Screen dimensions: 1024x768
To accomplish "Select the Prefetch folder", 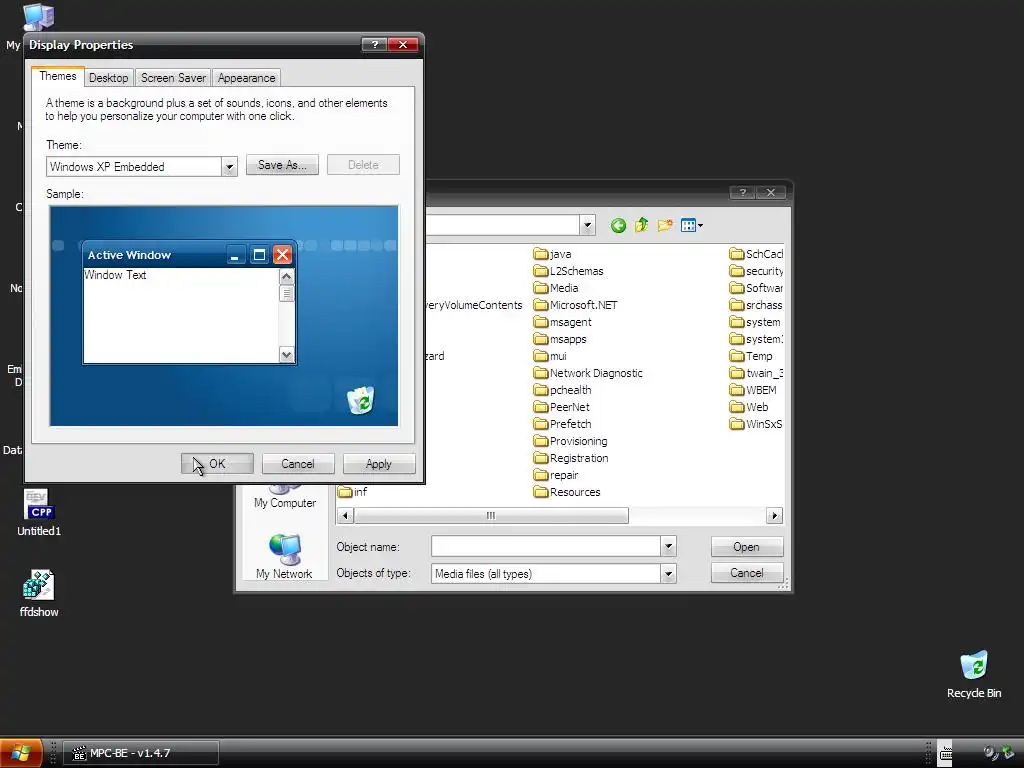I will 562,424.
